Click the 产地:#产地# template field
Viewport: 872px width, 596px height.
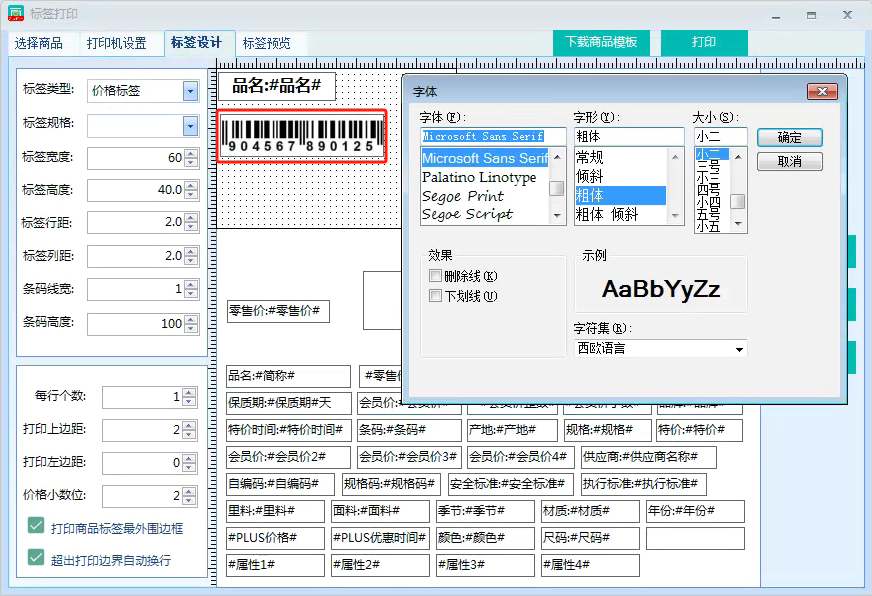512,430
